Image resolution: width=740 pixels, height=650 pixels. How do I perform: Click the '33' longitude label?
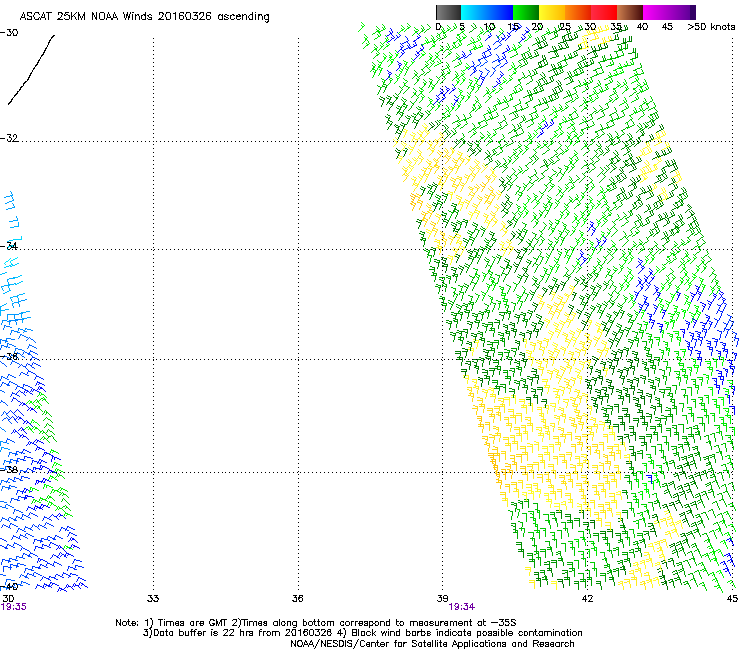click(153, 599)
